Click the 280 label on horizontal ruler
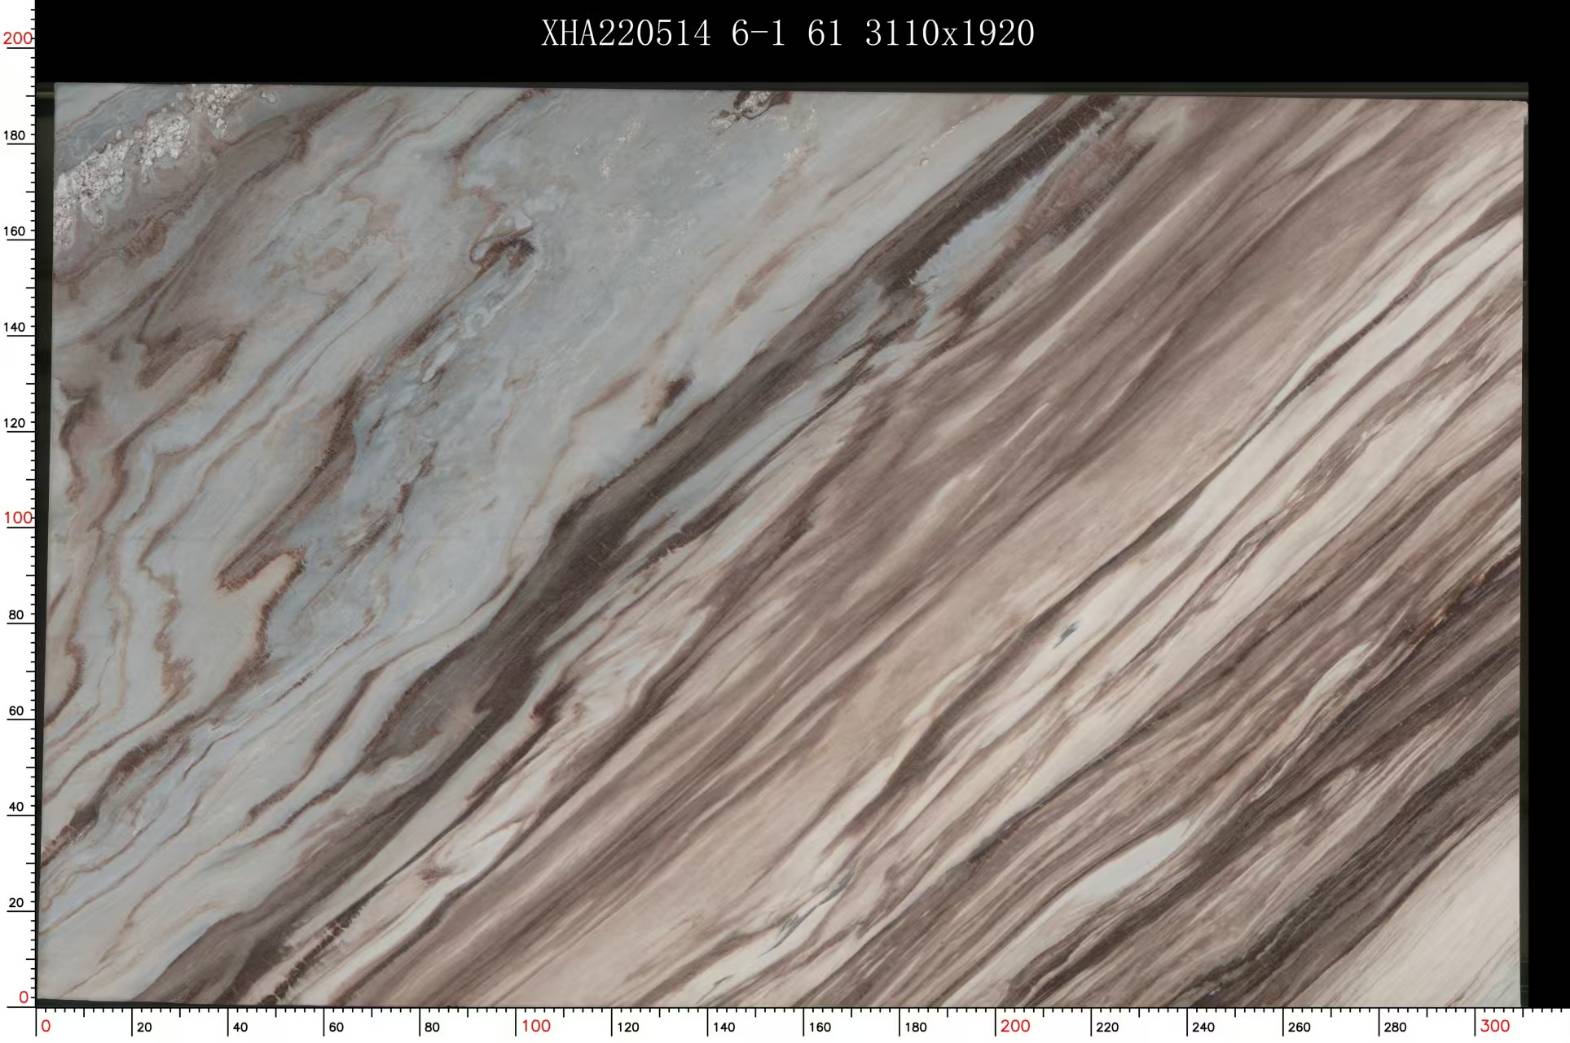Image resolution: width=1570 pixels, height=1043 pixels. click(1394, 1027)
